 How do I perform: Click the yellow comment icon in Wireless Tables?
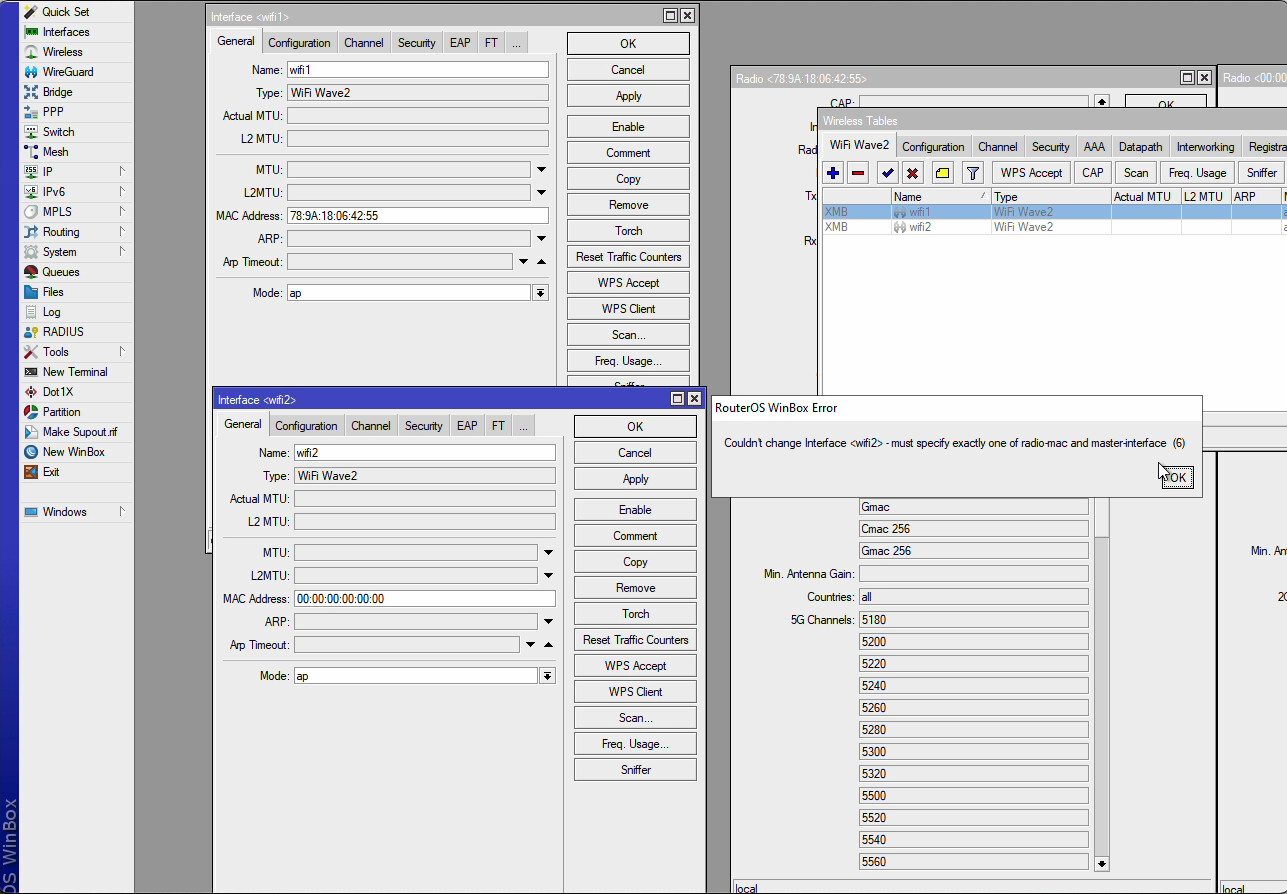coord(942,173)
